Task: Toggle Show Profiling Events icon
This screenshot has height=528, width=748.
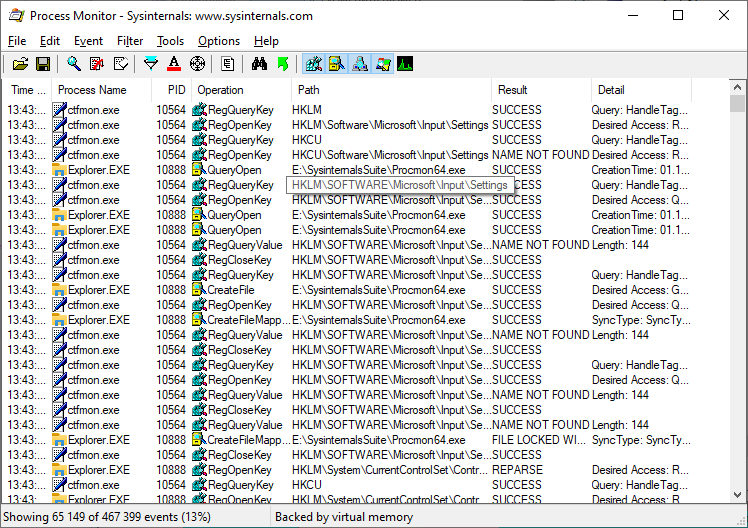Action: tap(405, 64)
